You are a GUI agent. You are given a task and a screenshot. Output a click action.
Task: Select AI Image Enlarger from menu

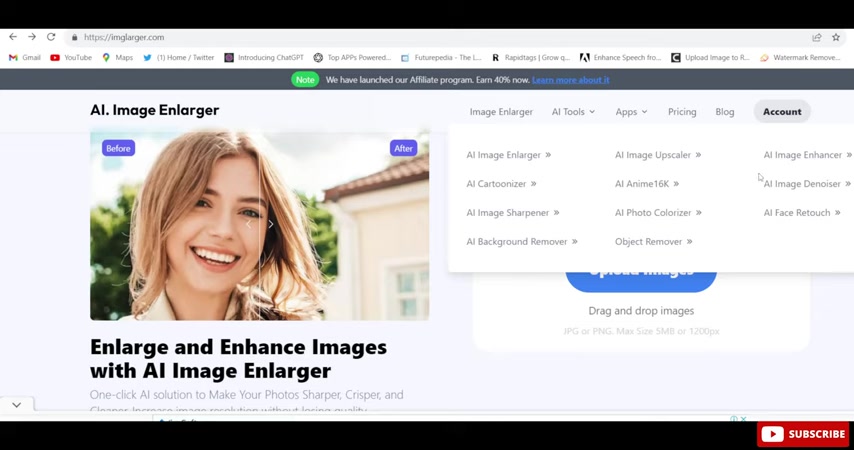click(x=509, y=155)
